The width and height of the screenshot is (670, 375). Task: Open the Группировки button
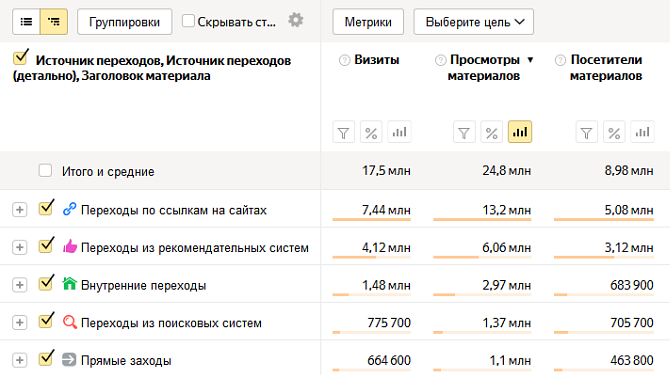coord(124,21)
